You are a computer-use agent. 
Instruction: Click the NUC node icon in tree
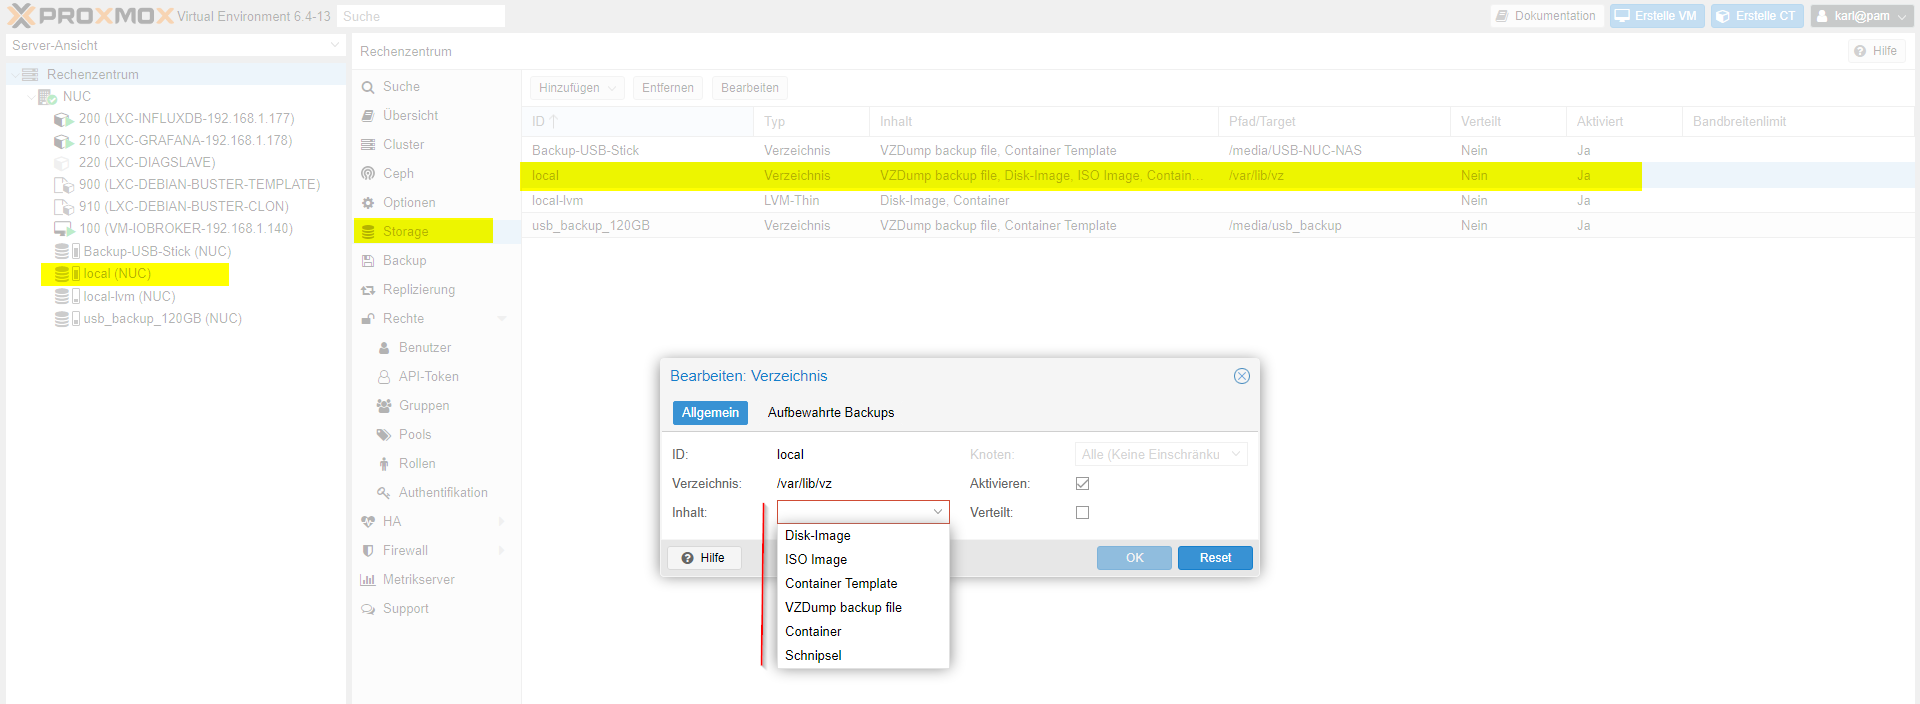pyautogui.click(x=47, y=97)
